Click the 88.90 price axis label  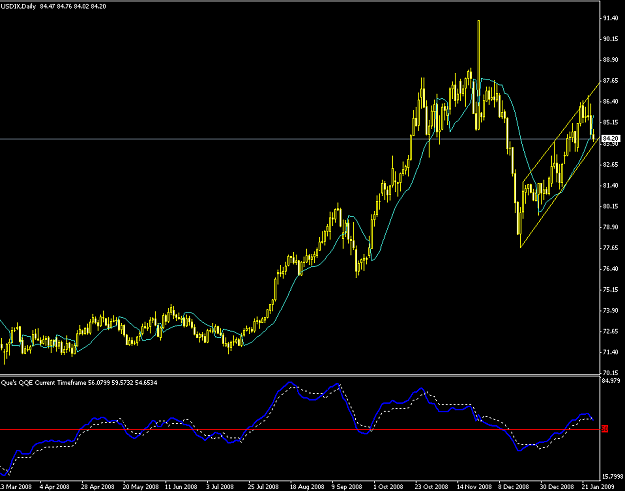(x=611, y=60)
